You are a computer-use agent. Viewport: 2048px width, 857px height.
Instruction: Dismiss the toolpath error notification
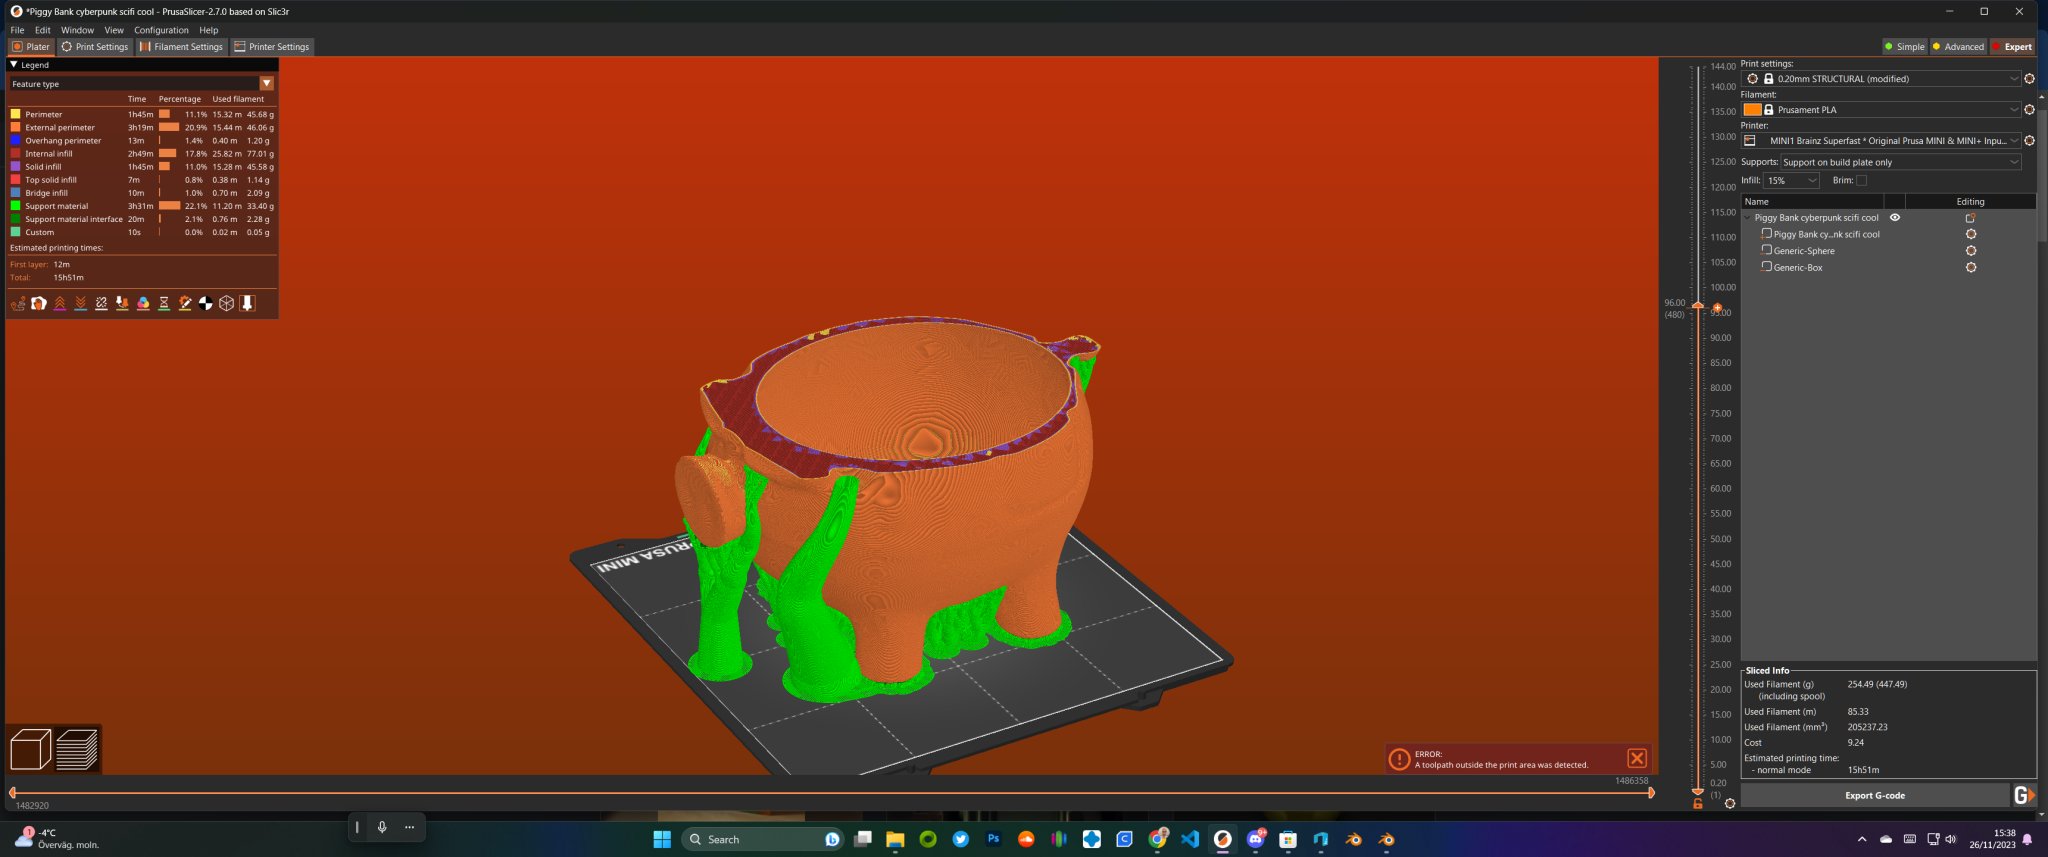(1636, 759)
